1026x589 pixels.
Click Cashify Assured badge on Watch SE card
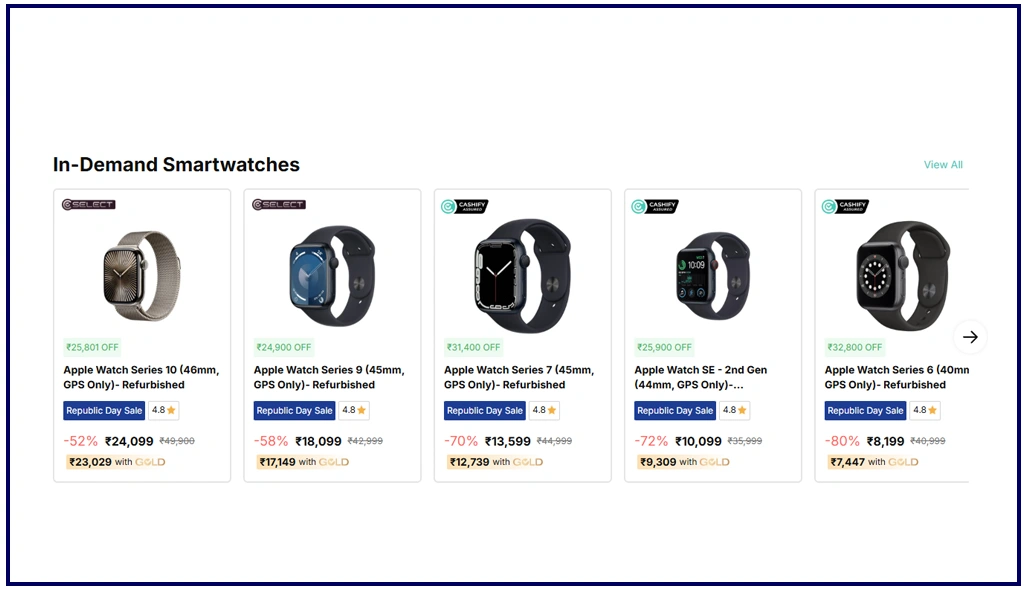point(655,207)
